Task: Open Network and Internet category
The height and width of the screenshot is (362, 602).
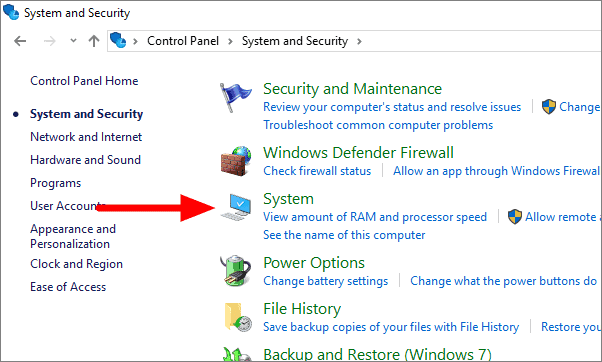Action: coord(86,137)
